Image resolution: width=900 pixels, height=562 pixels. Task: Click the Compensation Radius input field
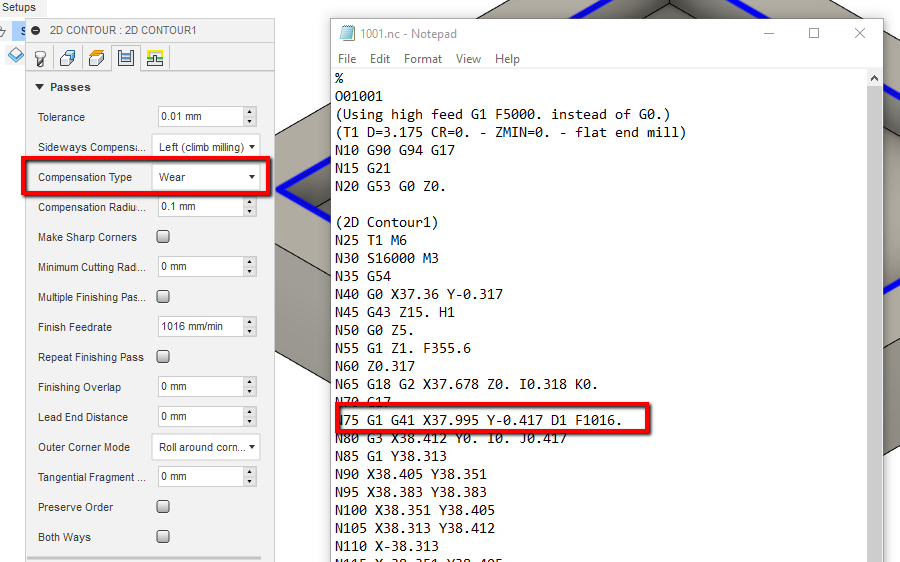point(200,206)
